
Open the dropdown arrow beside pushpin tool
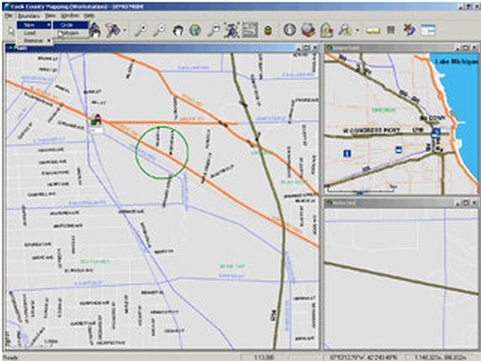(125, 30)
